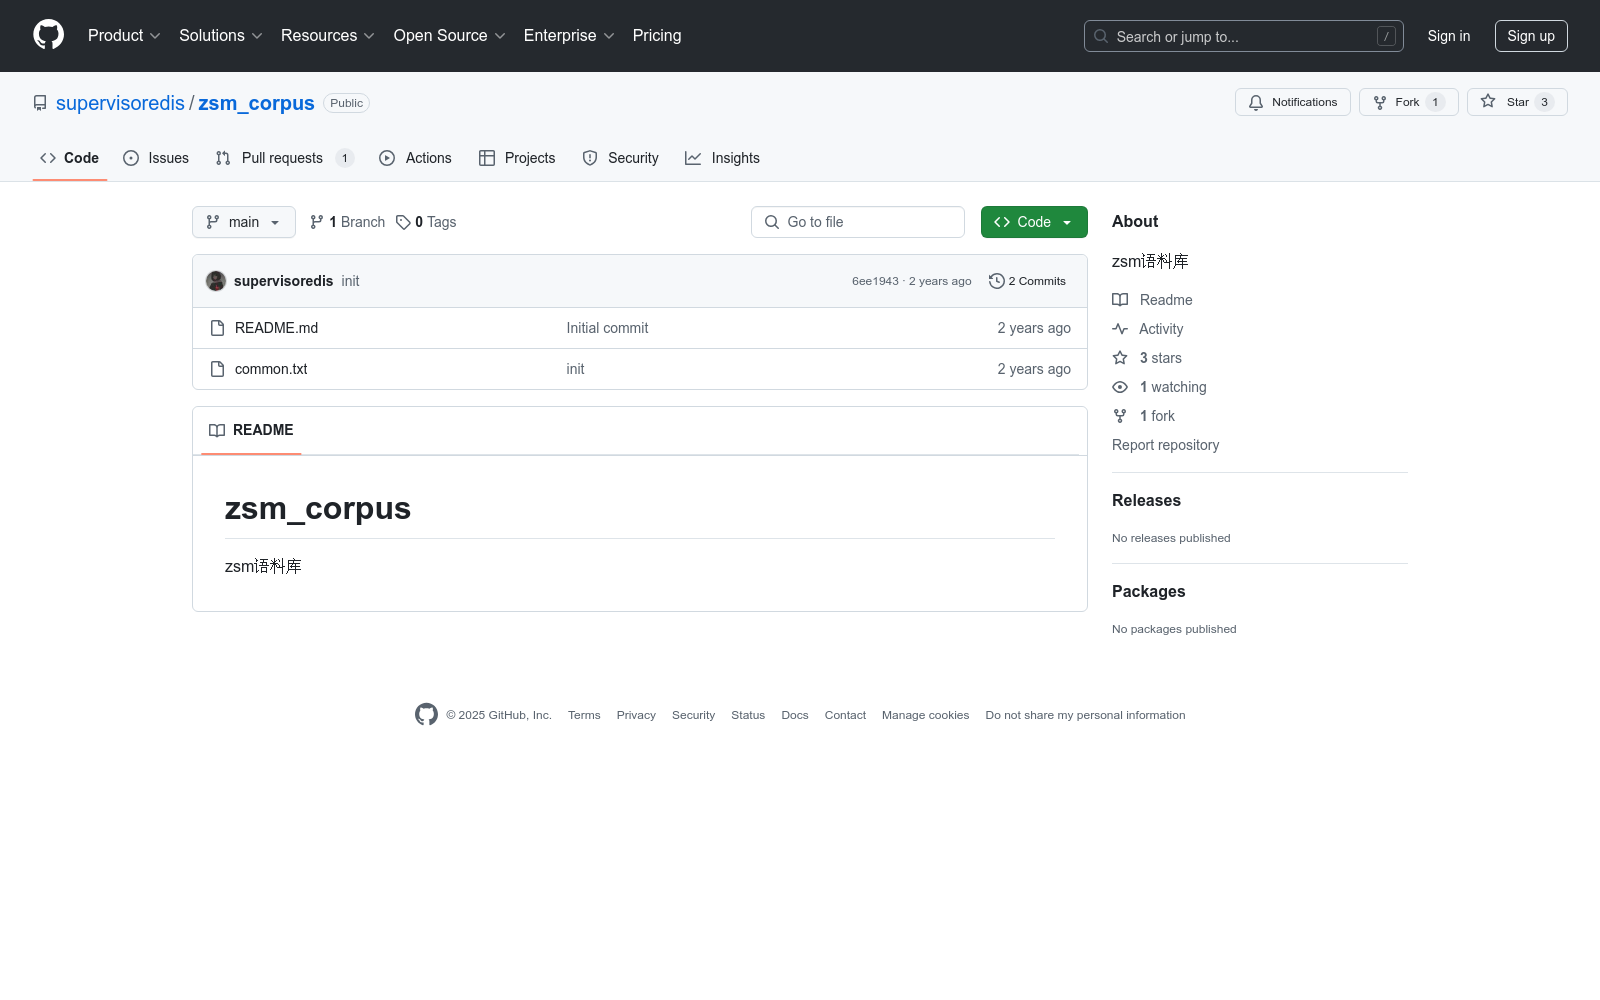This screenshot has height=1000, width=1600.
Task: Open supervisoredis owner profile link
Action: (120, 103)
